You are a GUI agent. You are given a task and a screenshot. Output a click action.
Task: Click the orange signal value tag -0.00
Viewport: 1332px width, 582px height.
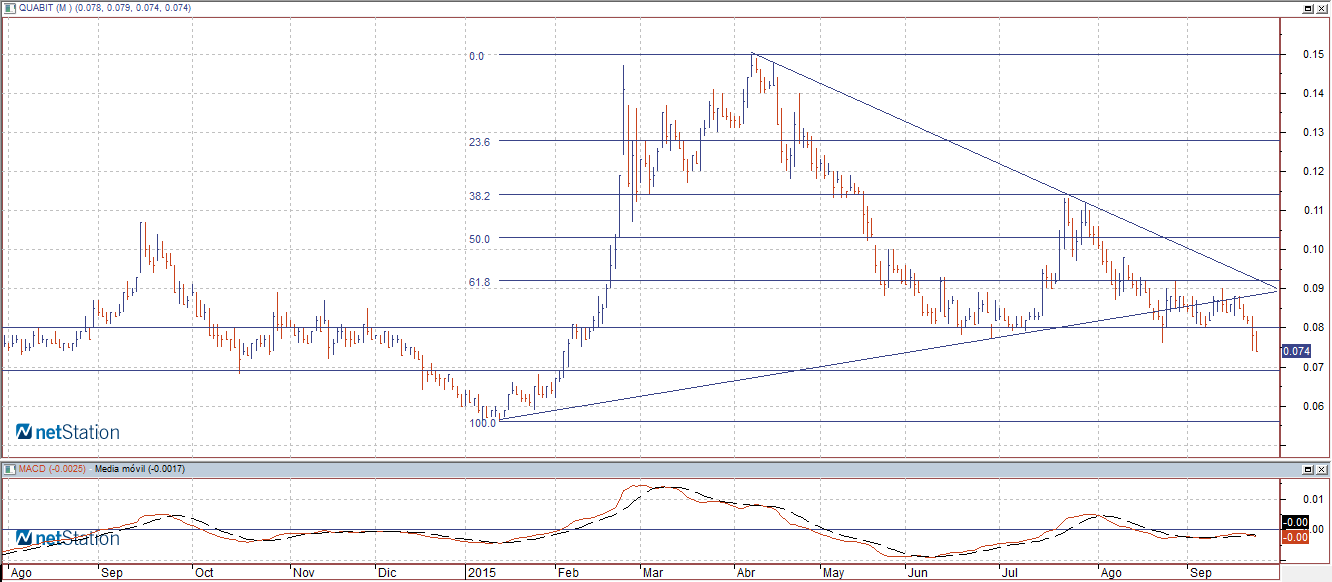(x=1295, y=537)
